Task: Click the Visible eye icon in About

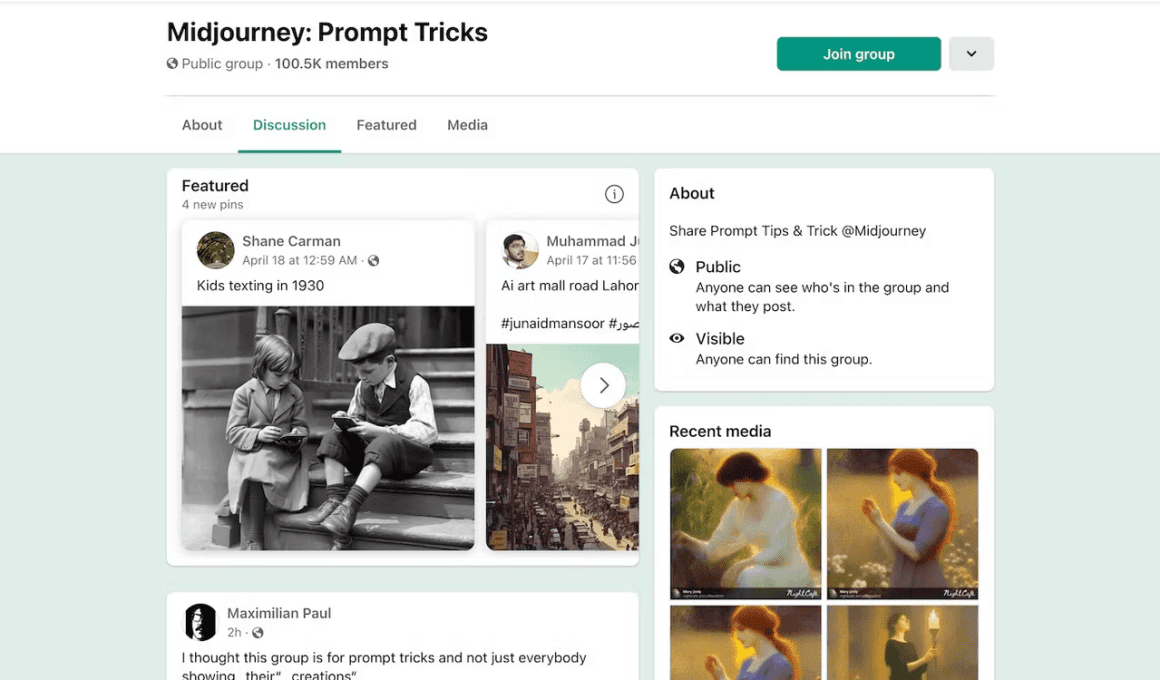Action: (x=677, y=338)
